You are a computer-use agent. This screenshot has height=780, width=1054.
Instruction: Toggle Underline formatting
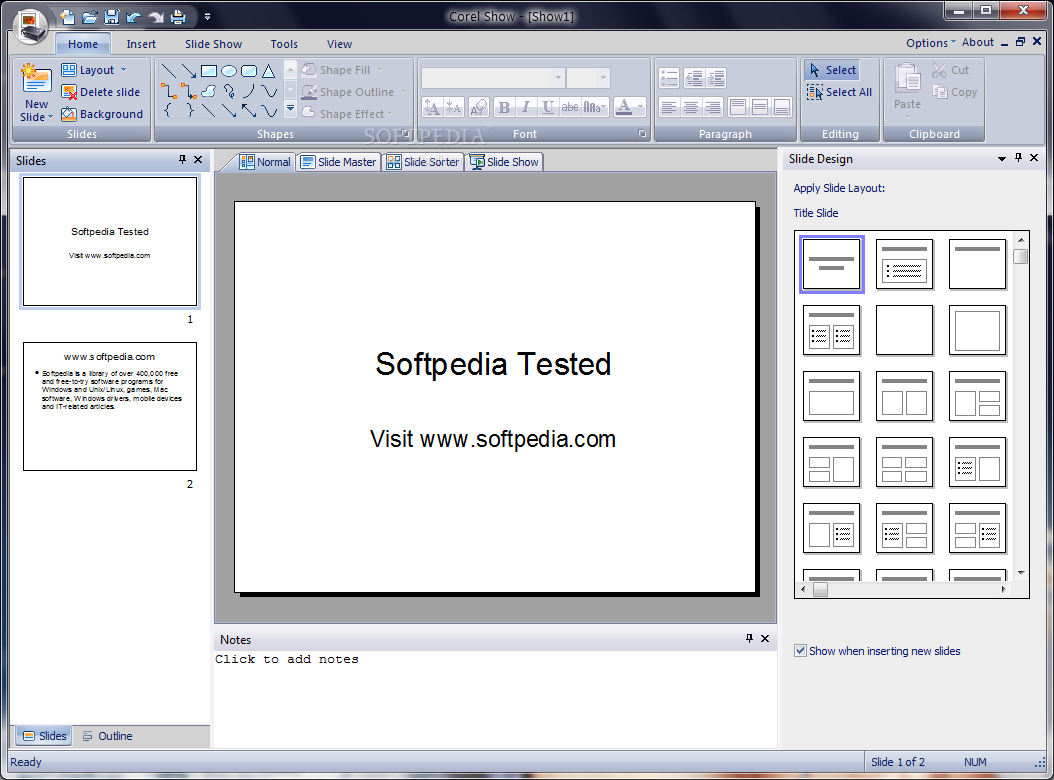click(548, 108)
